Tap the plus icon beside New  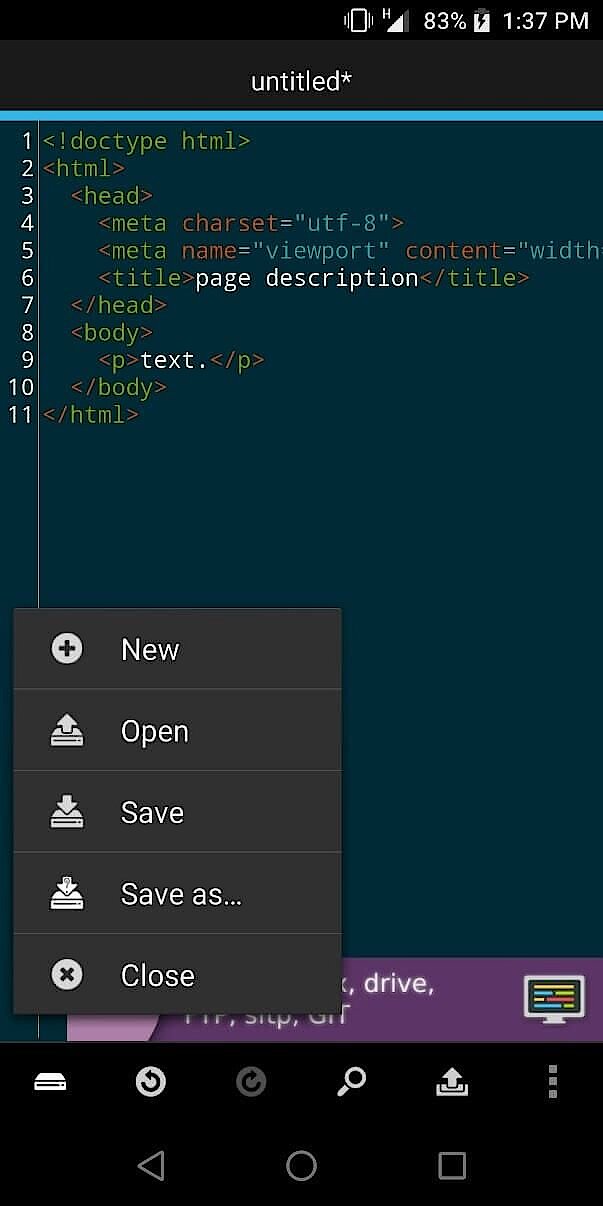pyautogui.click(x=66, y=648)
